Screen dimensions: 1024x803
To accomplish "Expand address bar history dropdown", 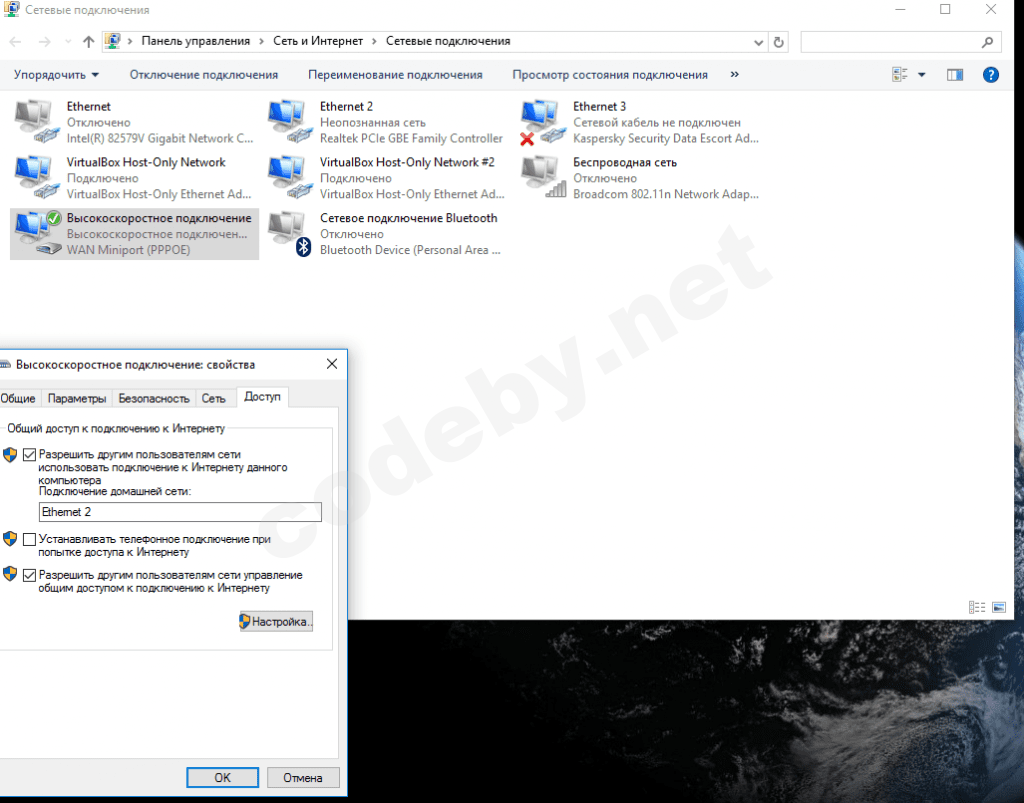I will [758, 42].
